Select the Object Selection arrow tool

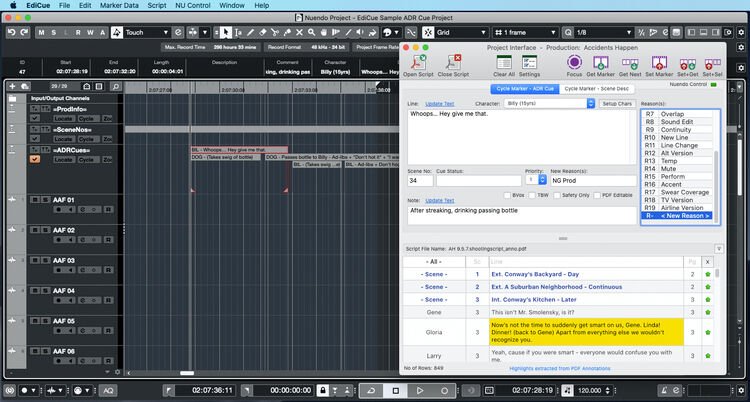pos(226,33)
